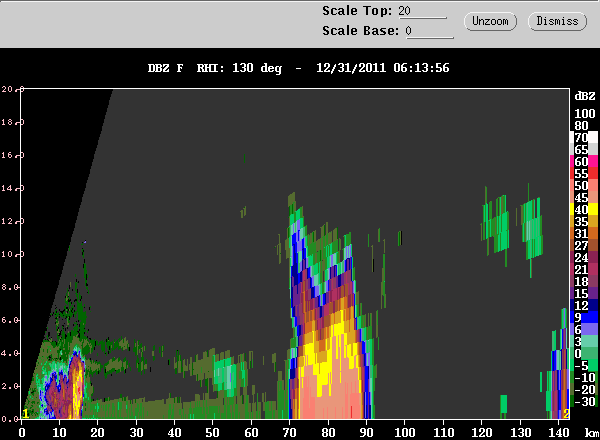Click the Scale Top label
Image resolution: width=600 pixels, height=440 pixels.
click(357, 11)
